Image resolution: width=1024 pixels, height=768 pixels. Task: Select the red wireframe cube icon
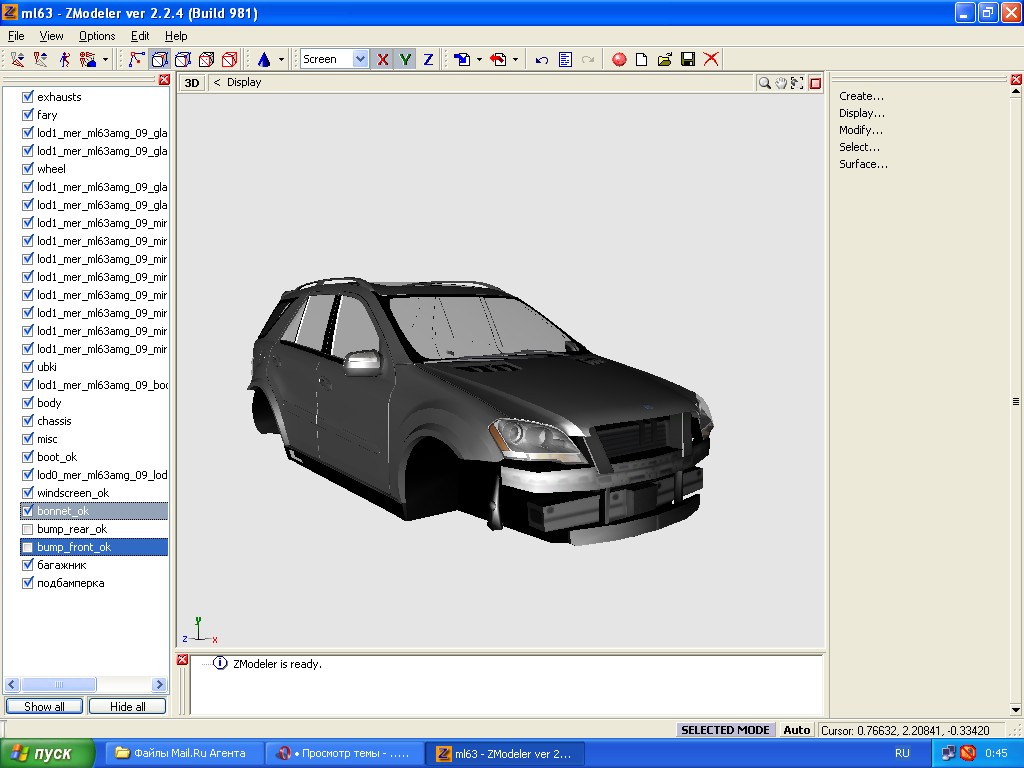pos(229,59)
